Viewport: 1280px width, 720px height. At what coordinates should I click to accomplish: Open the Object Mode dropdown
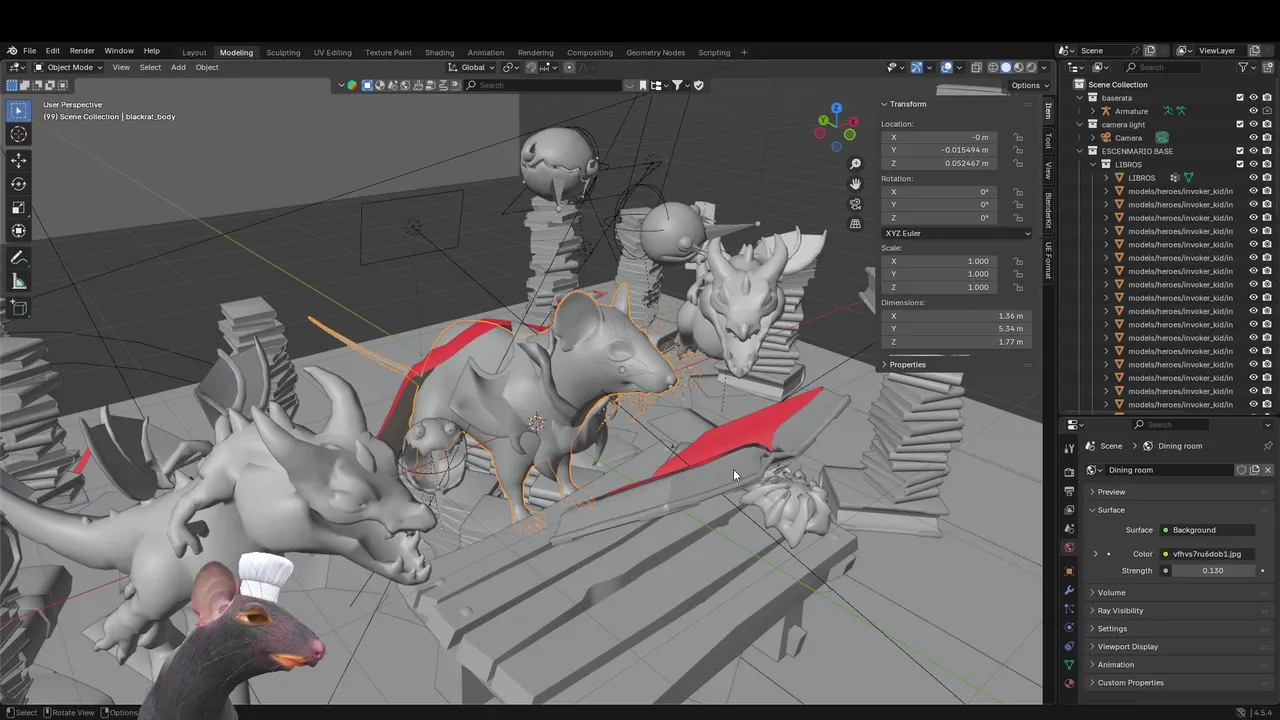68,67
